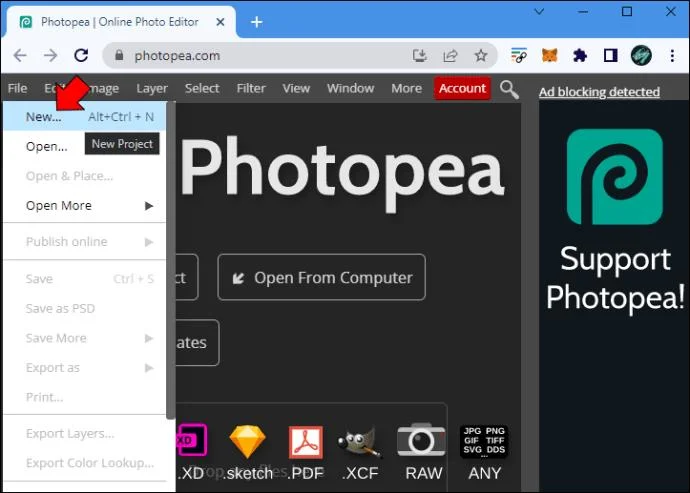Click the red Account button

pos(462,88)
